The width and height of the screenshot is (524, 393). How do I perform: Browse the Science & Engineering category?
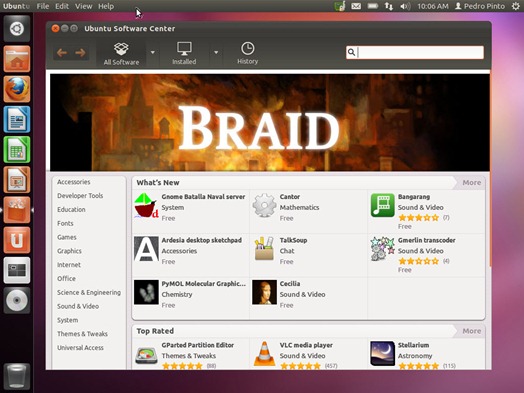[x=89, y=292]
